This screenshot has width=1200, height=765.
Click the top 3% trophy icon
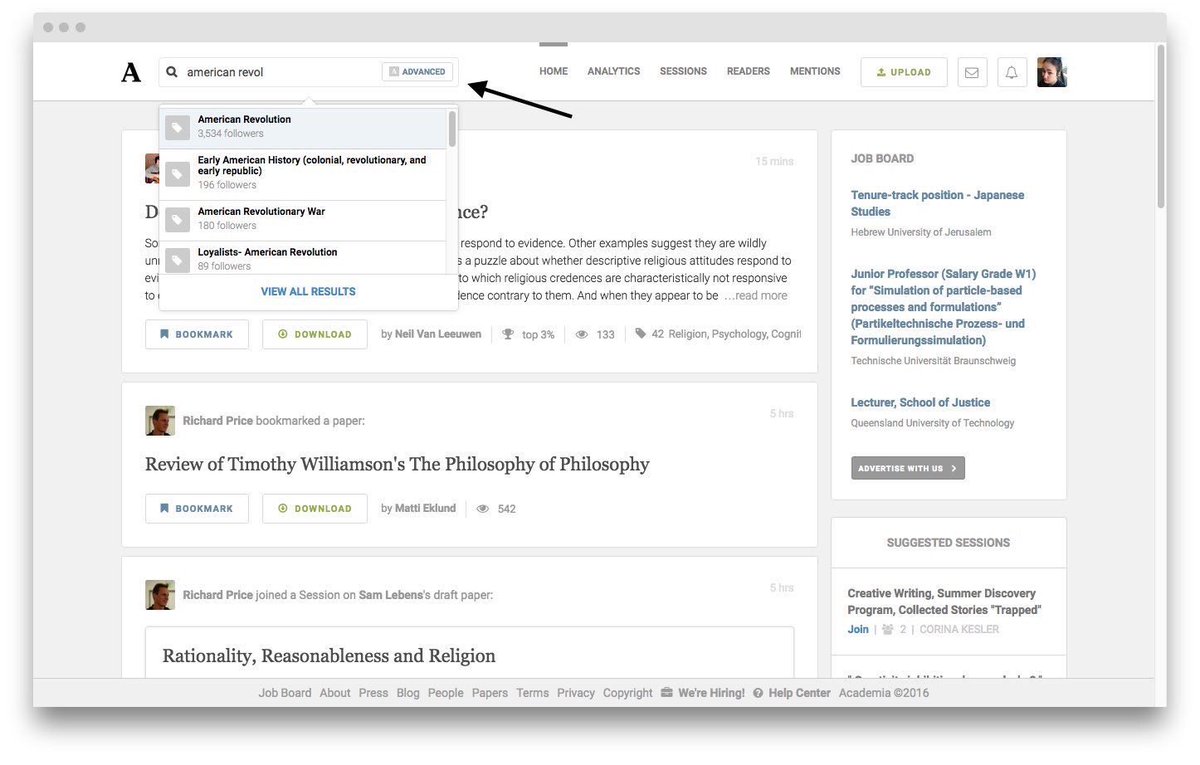[508, 334]
